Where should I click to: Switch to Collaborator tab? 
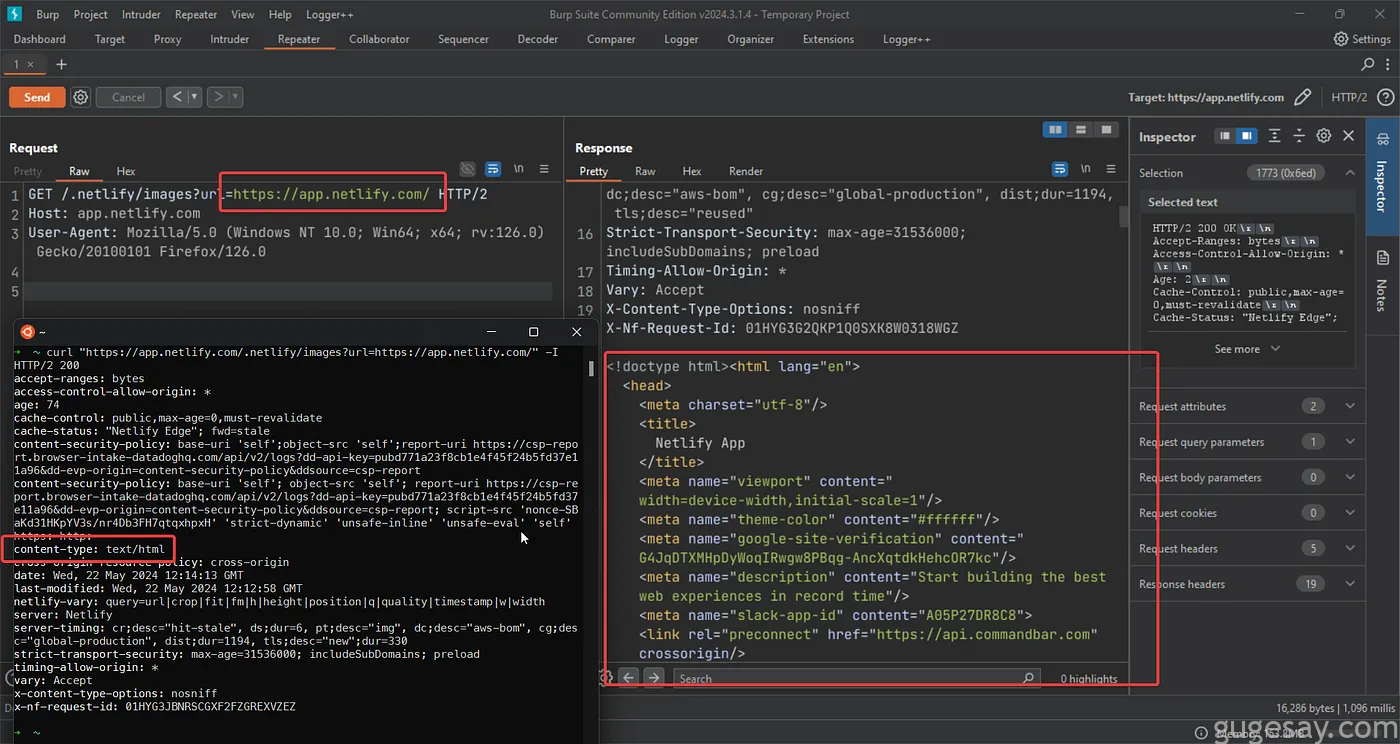(x=379, y=39)
